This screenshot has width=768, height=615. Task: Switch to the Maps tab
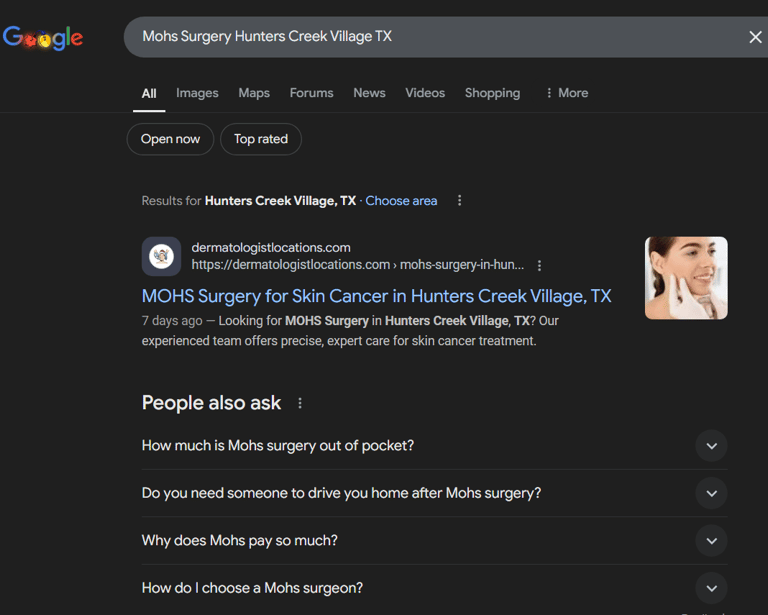[x=254, y=93]
